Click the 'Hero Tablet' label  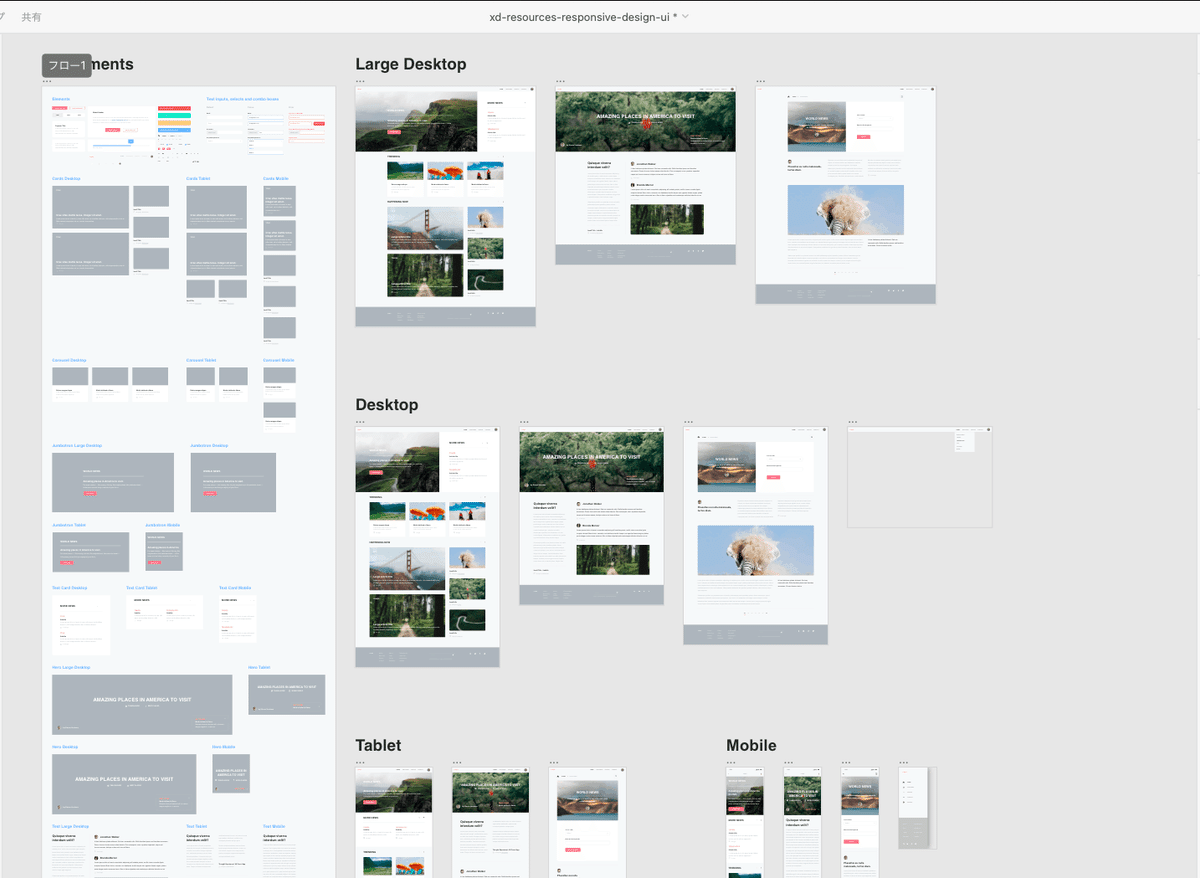tap(259, 667)
